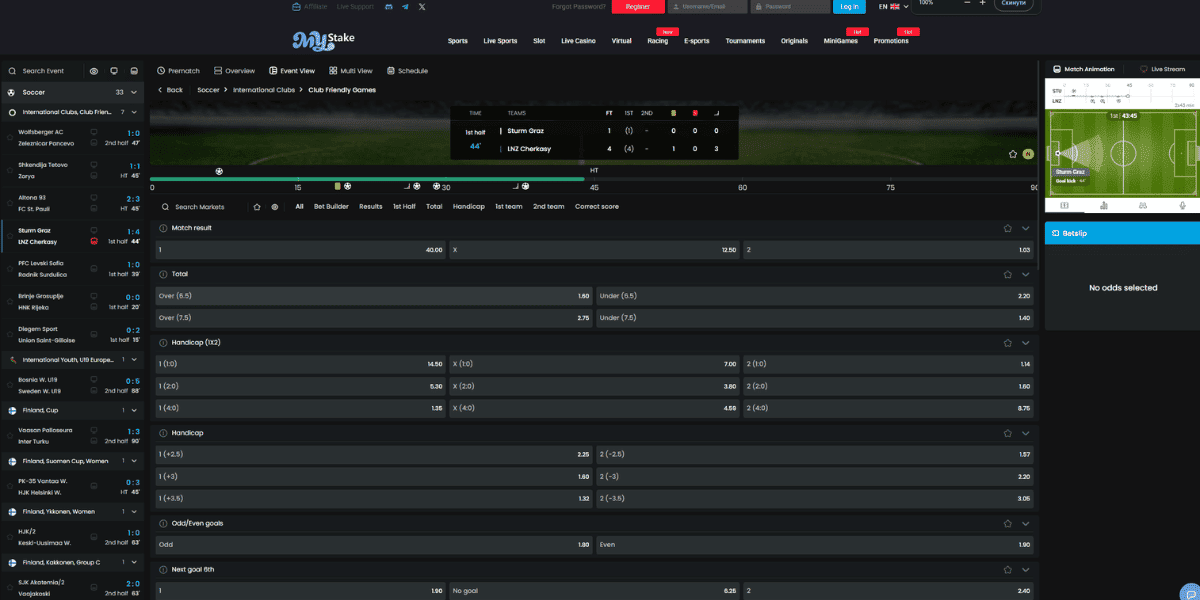Switch to Multi View tab
The image size is (1200, 600).
coord(350,71)
